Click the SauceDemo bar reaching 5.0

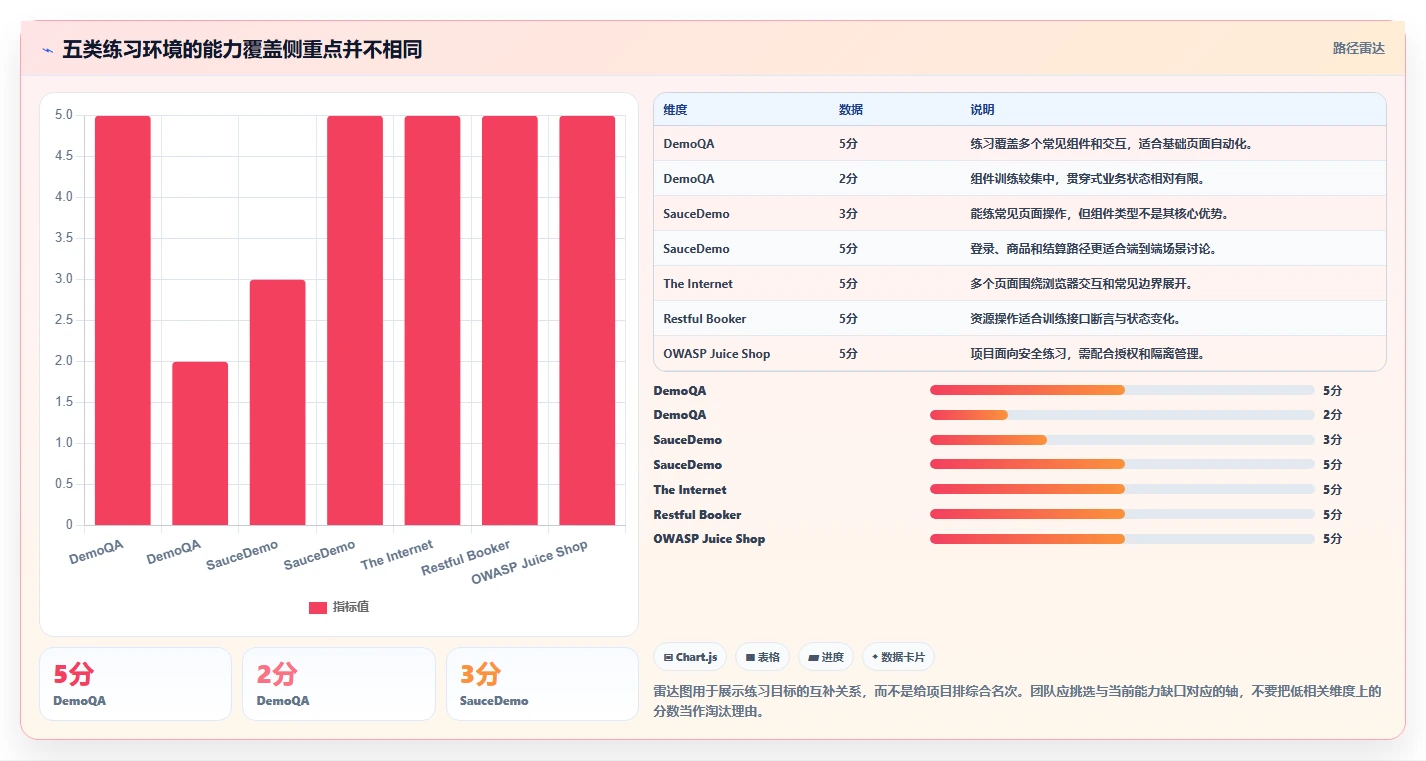click(x=355, y=320)
